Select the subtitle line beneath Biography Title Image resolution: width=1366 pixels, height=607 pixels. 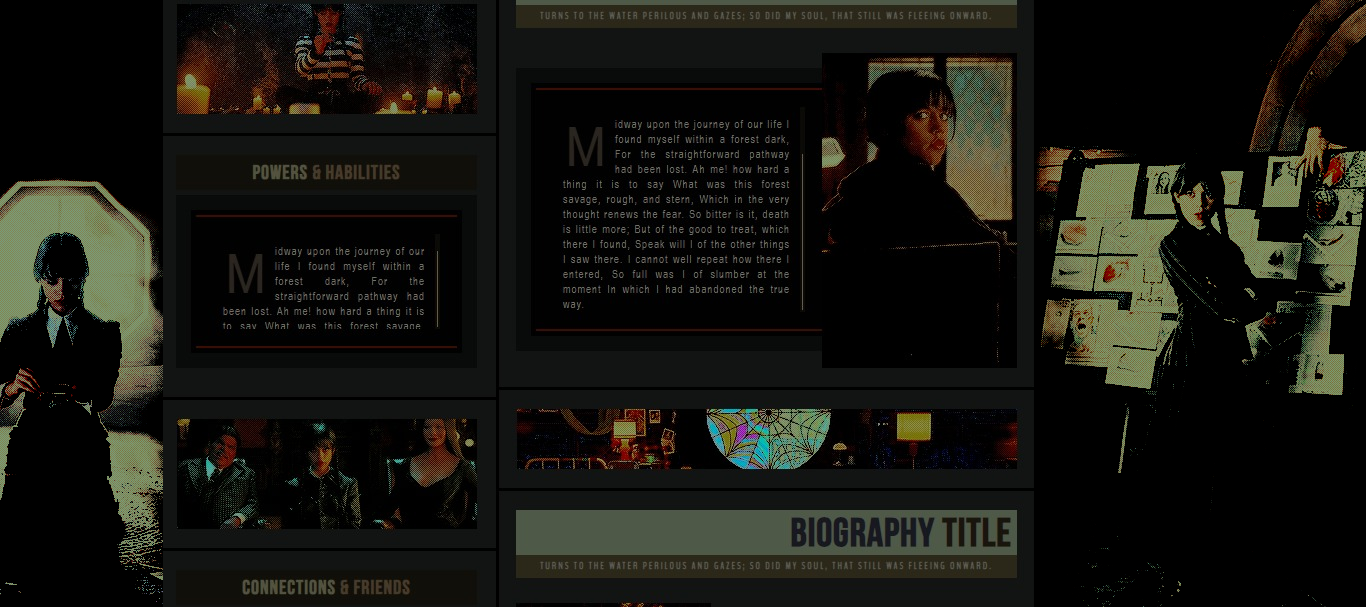coord(766,566)
